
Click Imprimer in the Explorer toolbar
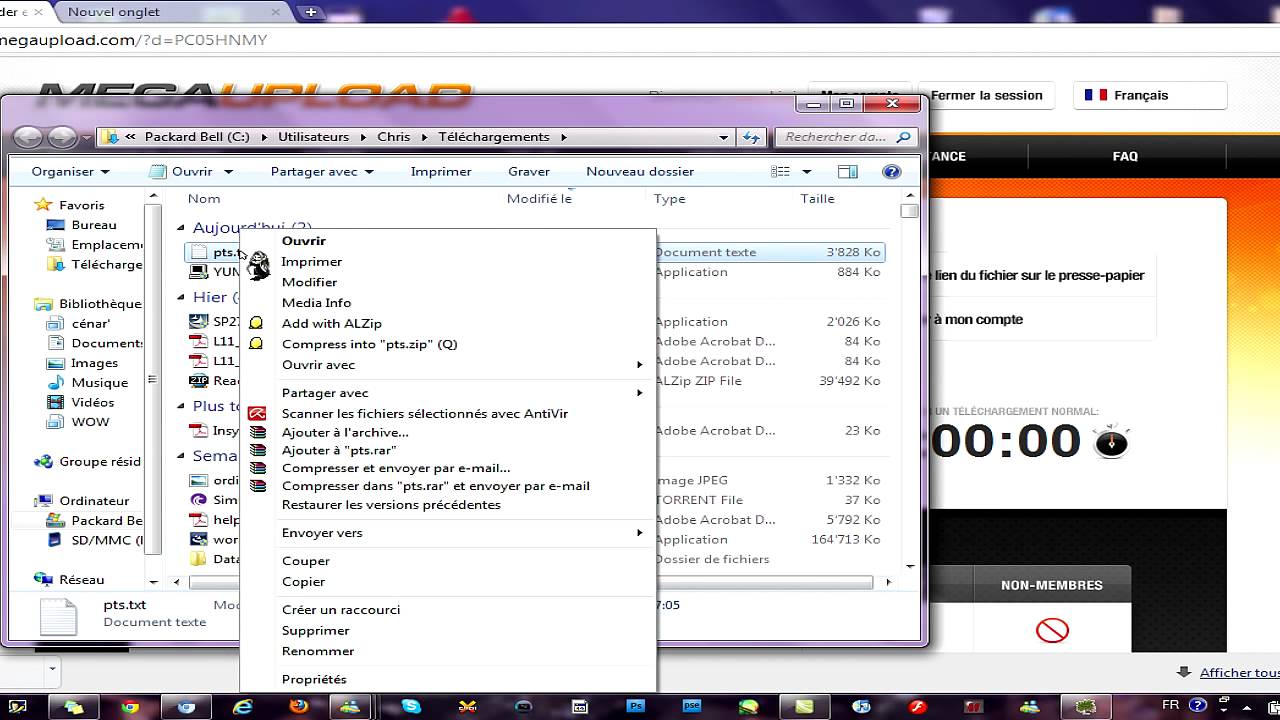[x=441, y=171]
